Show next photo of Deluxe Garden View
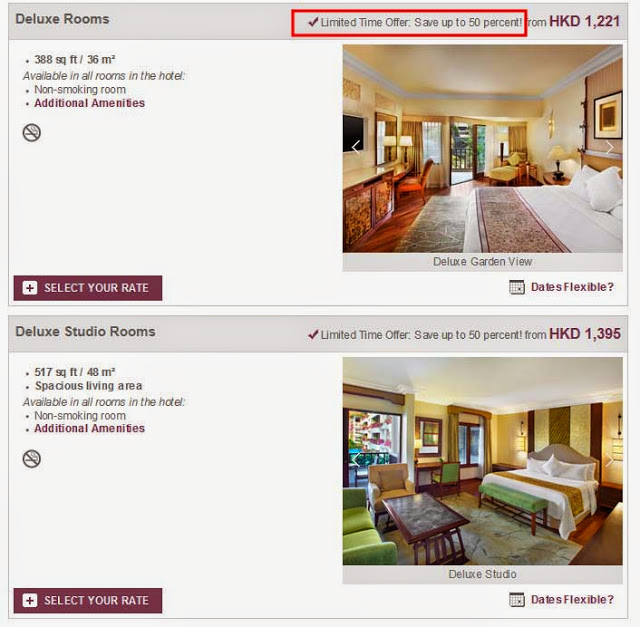This screenshot has width=640, height=627. (x=609, y=147)
